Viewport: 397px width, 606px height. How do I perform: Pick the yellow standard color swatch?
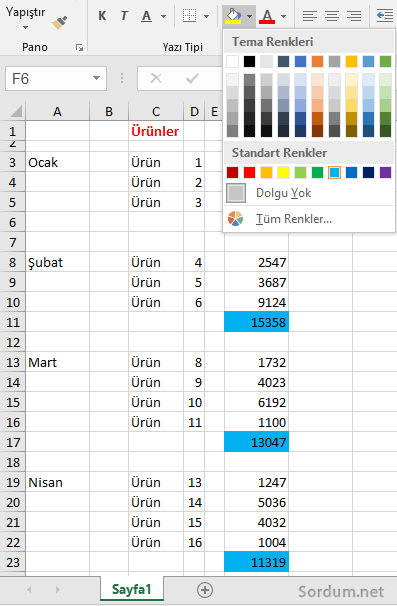(283, 172)
